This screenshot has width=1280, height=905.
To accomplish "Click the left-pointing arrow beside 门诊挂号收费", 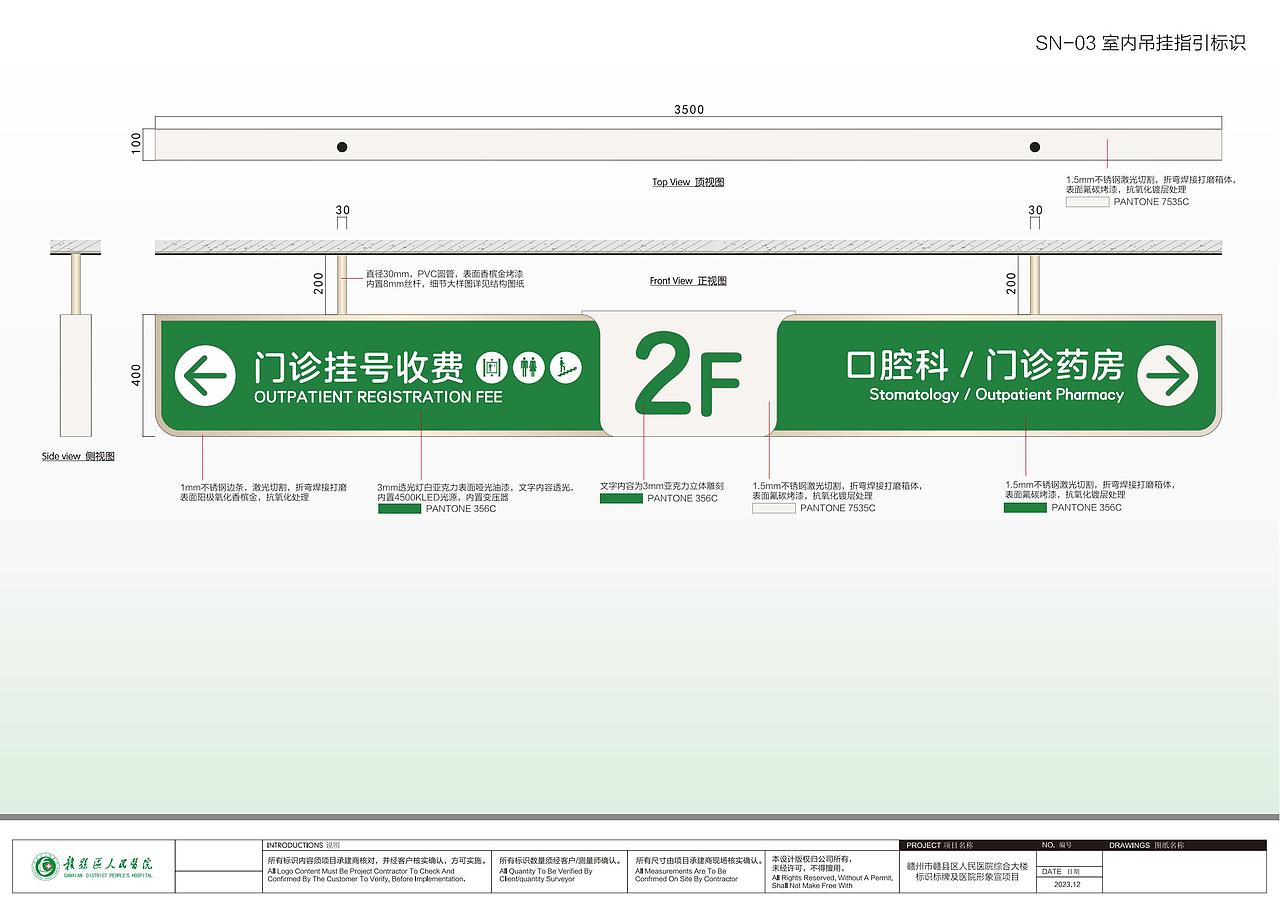I will tap(204, 375).
